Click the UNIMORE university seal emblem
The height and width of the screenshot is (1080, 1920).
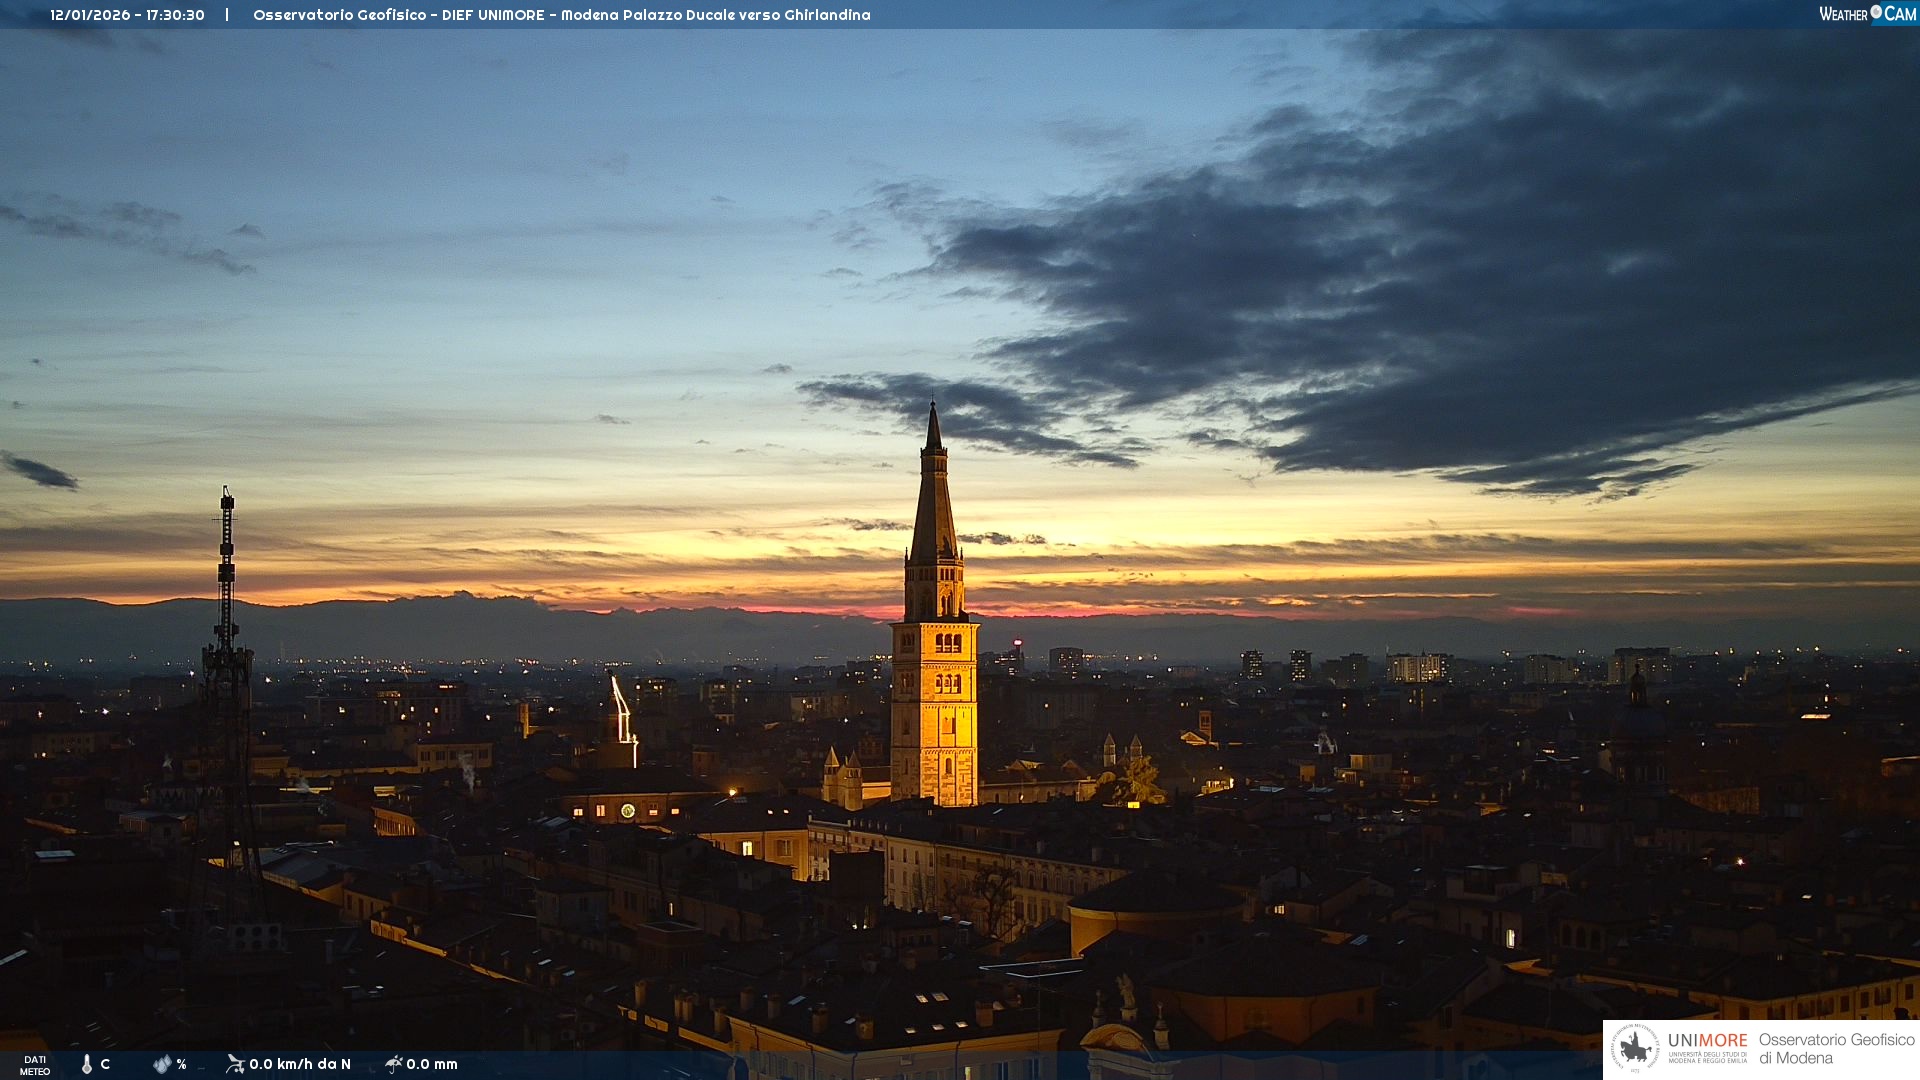coord(1635,1049)
